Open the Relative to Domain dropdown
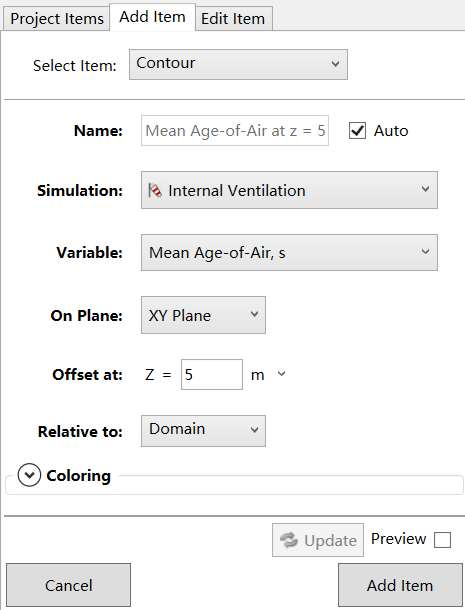Image resolution: width=465 pixels, height=610 pixels. pyautogui.click(x=203, y=431)
